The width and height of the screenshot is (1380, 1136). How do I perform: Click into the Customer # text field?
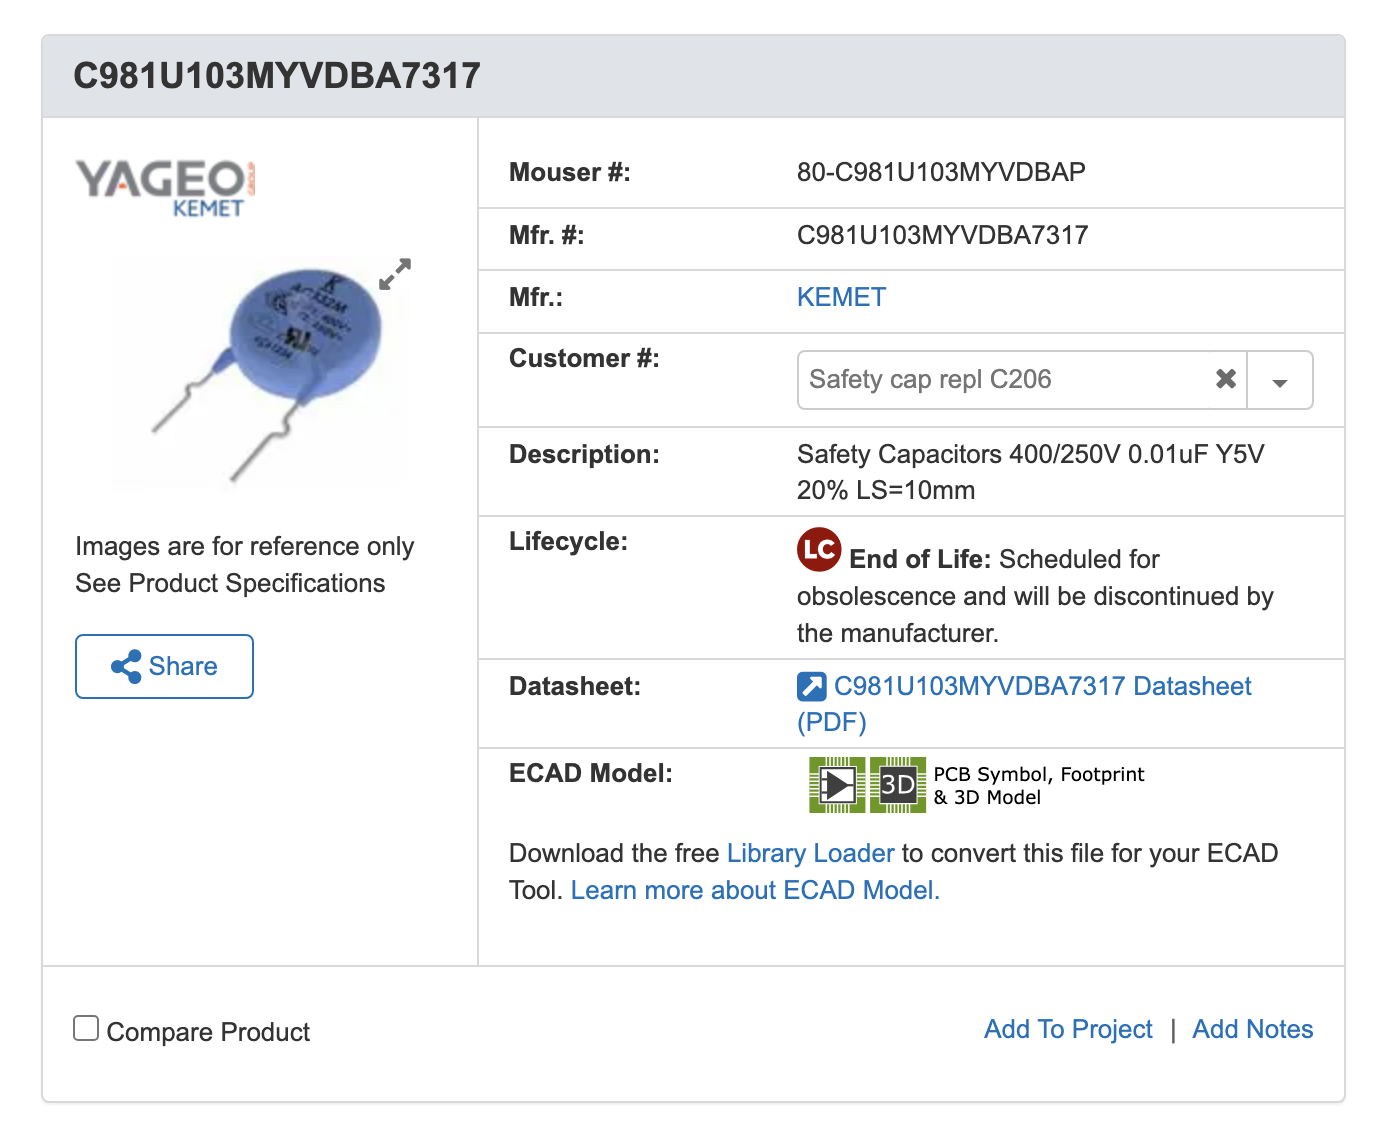tap(1005, 380)
